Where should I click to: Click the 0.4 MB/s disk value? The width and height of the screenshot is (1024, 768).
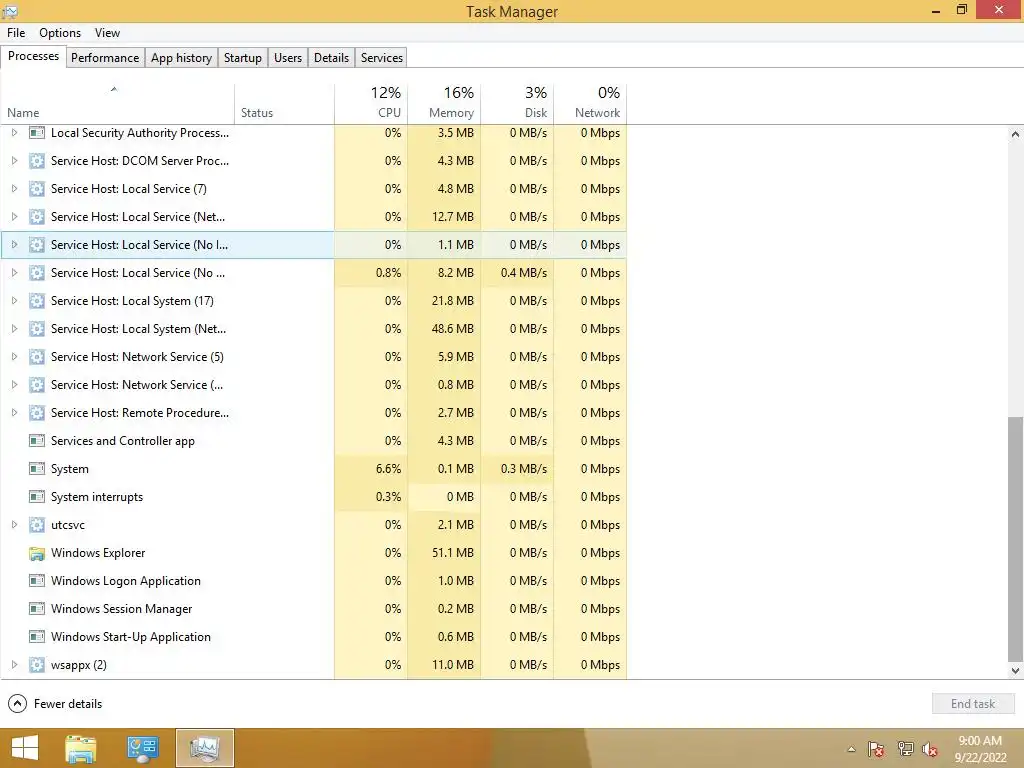coord(524,273)
